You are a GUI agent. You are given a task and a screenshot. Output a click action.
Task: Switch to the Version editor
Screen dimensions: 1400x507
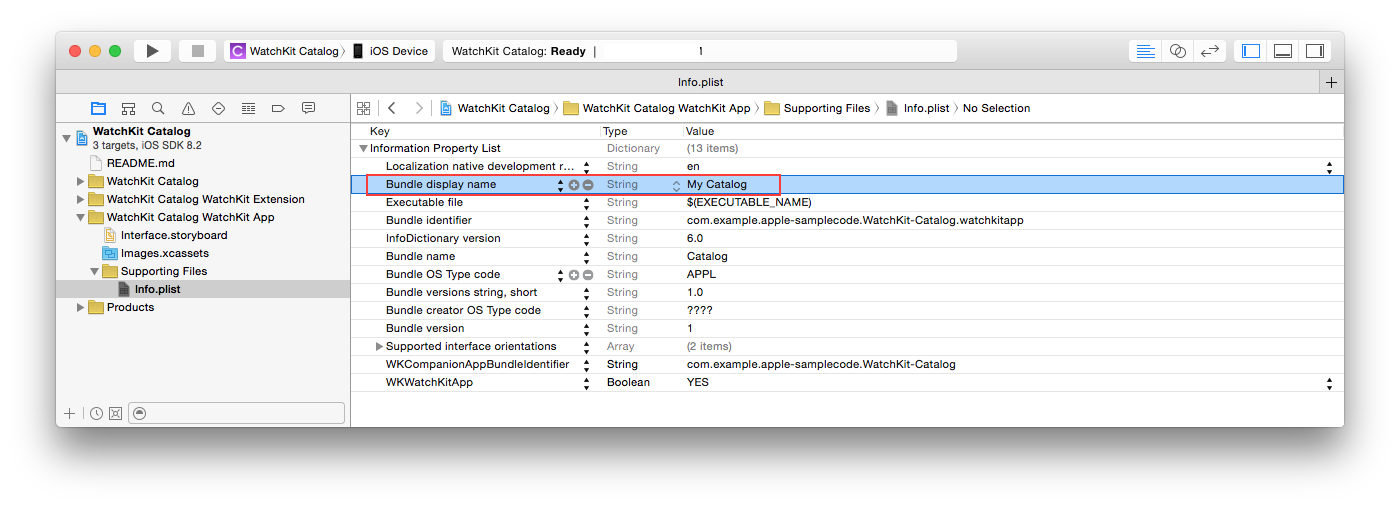(1210, 51)
